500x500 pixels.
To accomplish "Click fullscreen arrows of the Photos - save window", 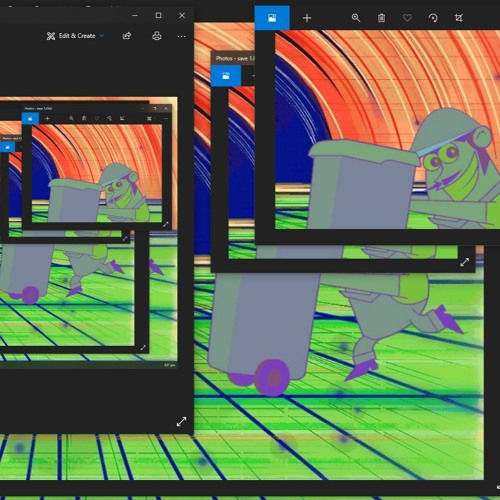I will [x=464, y=262].
